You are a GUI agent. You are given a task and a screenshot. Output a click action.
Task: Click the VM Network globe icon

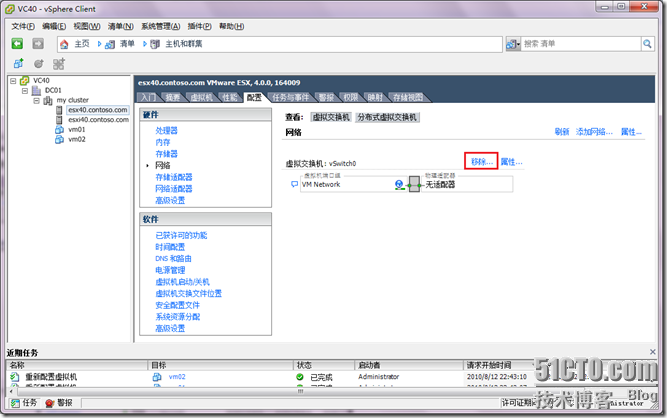399,185
